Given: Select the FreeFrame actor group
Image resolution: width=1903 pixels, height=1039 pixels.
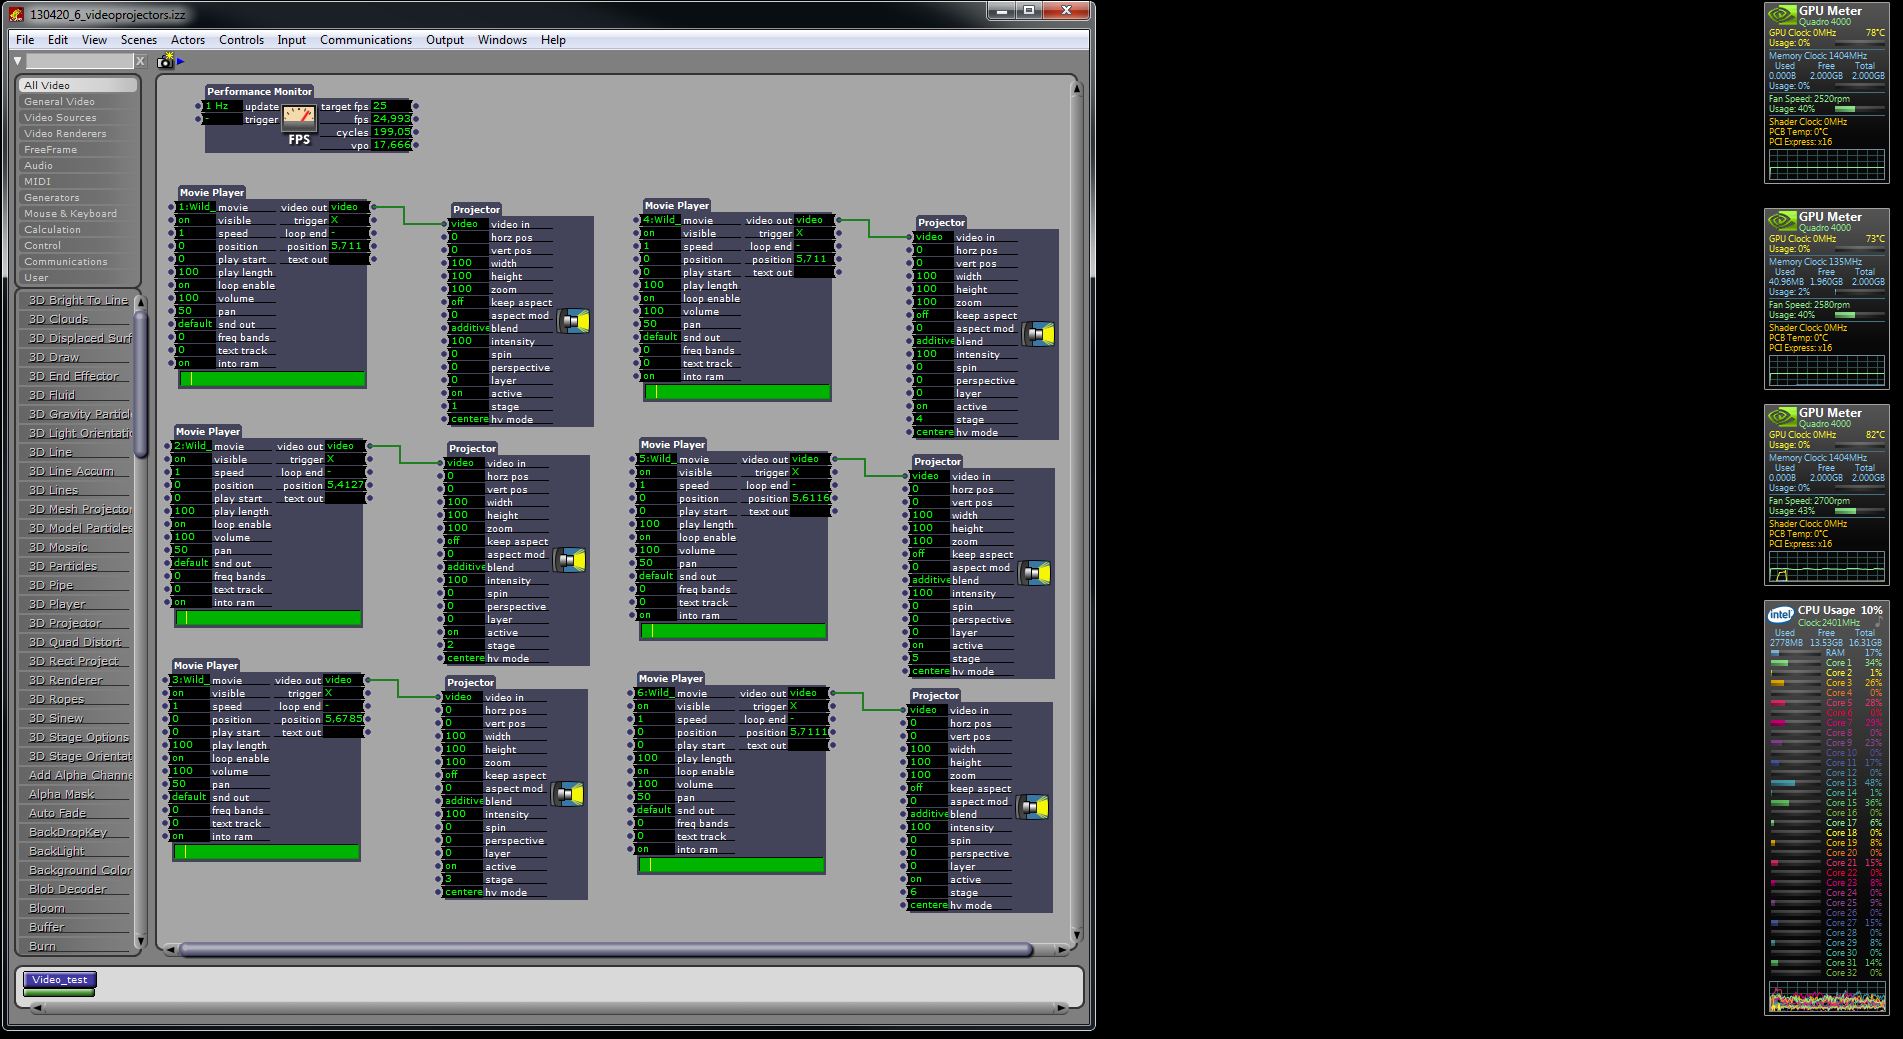Looking at the screenshot, I should (77, 150).
